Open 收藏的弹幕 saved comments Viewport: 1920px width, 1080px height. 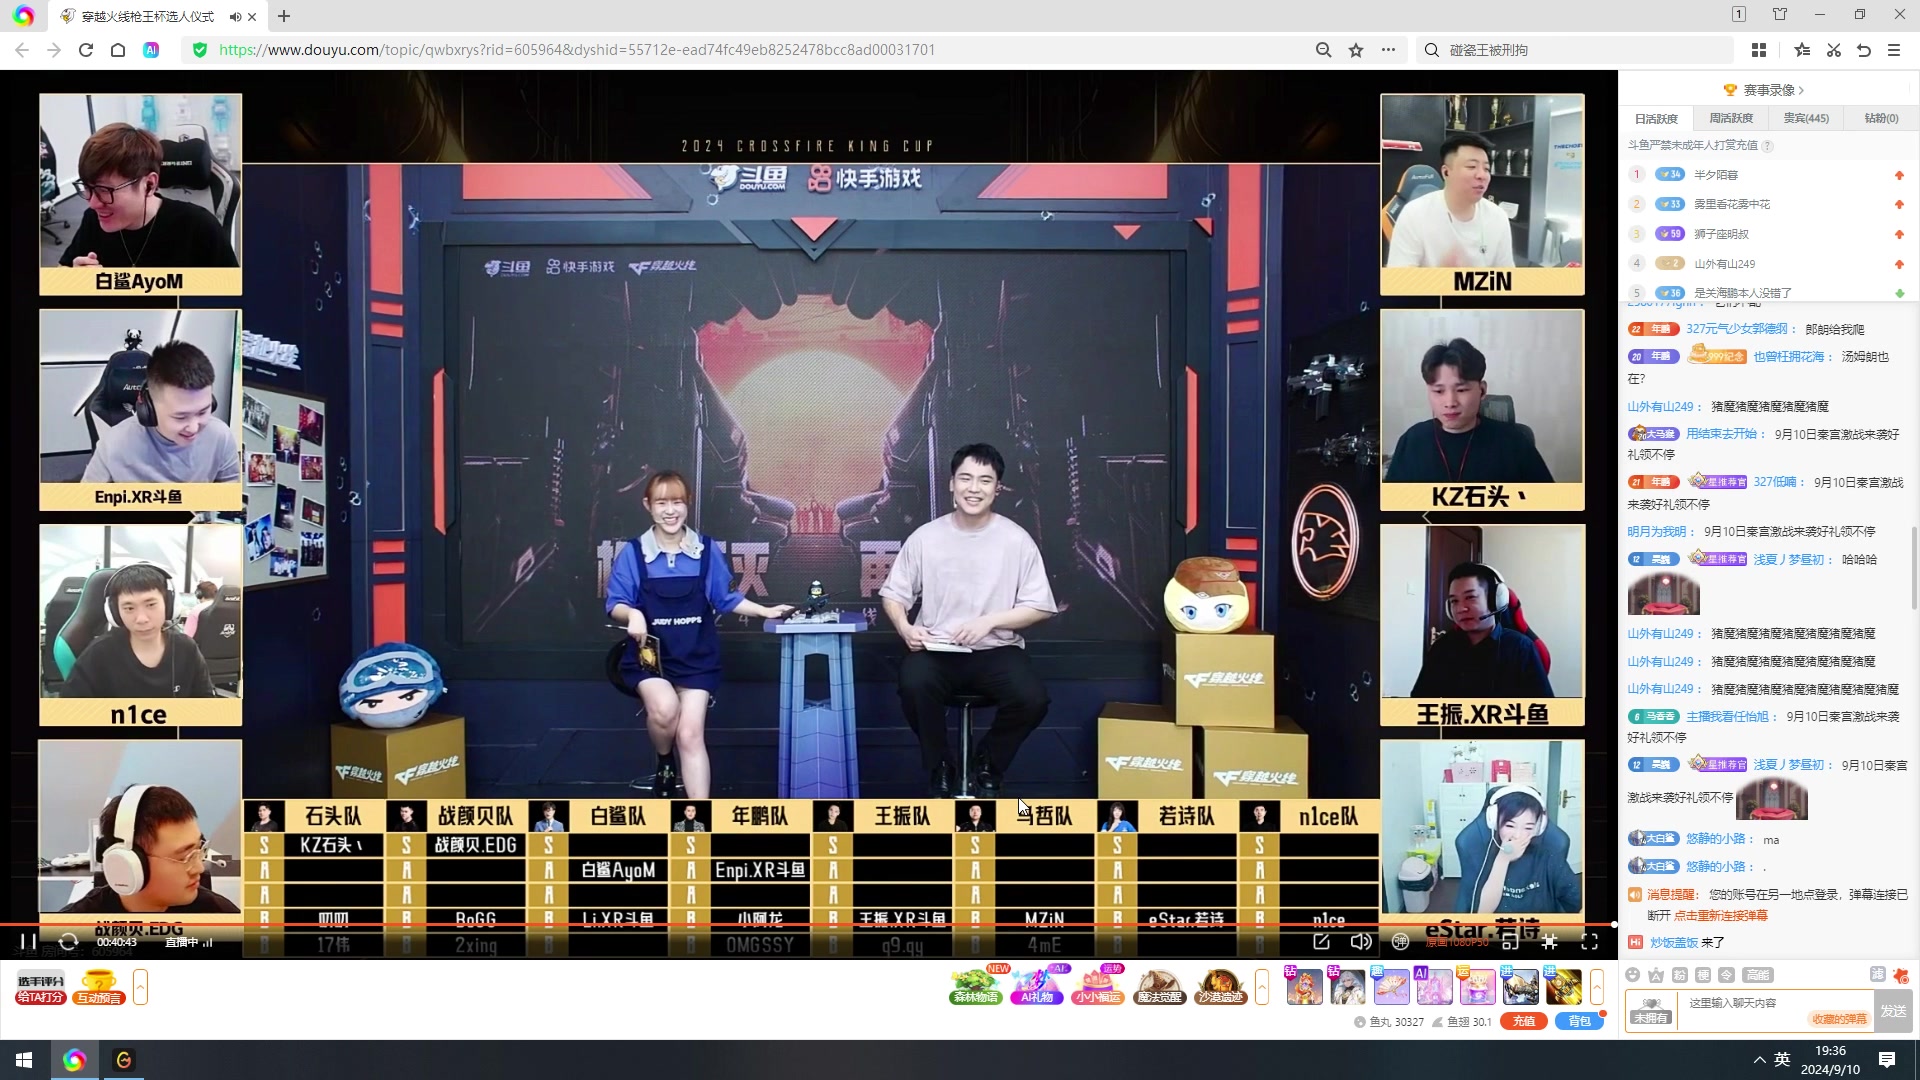coord(1839,1019)
